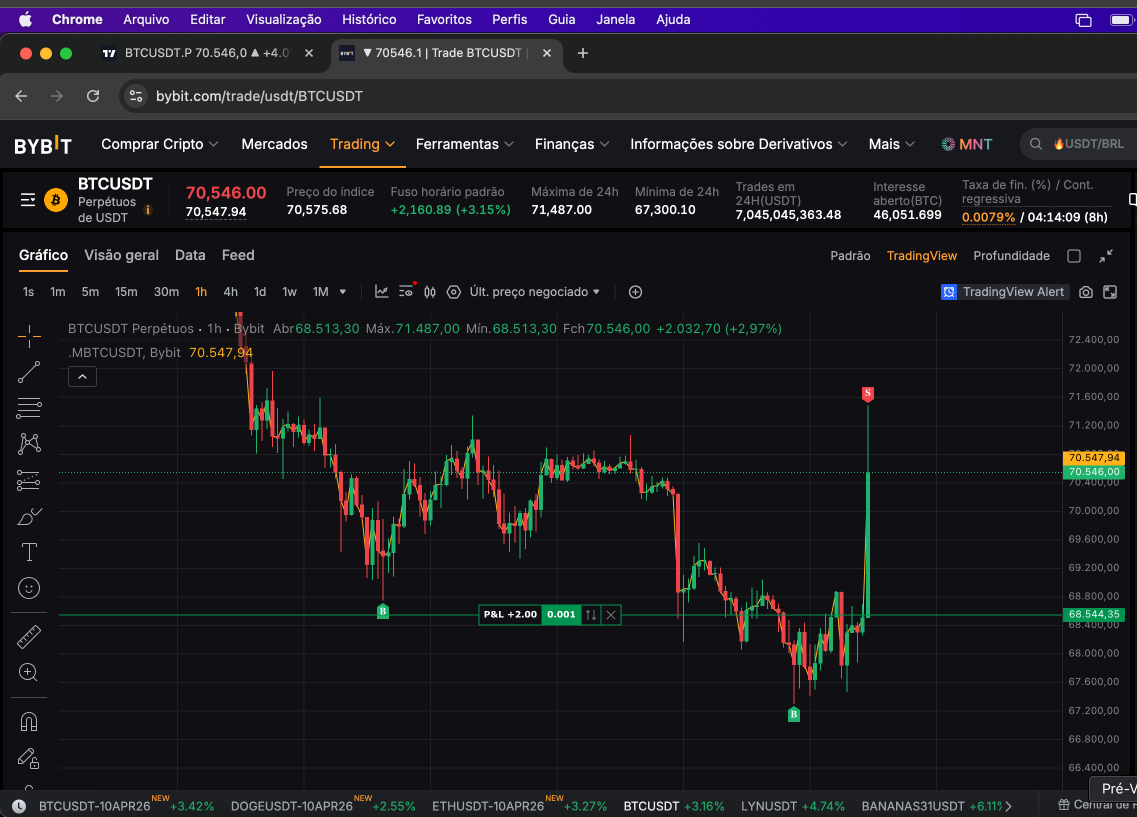1137x817 pixels.
Task: Click the candlestick chart type icon
Action: coord(430,292)
